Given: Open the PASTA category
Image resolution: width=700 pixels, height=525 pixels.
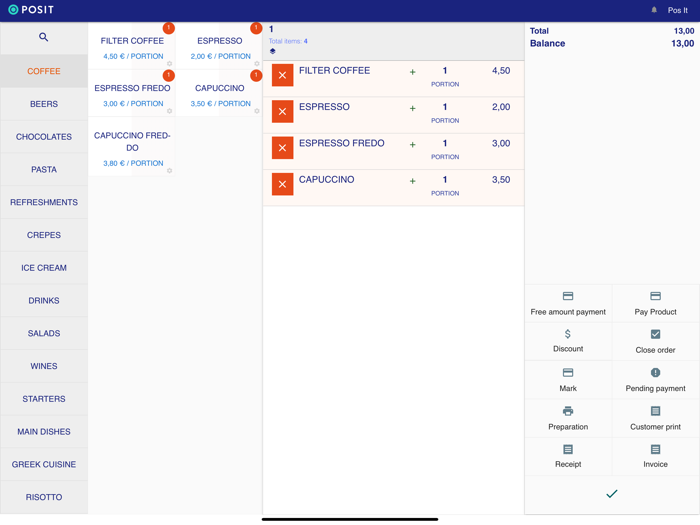Looking at the screenshot, I should coord(44,170).
